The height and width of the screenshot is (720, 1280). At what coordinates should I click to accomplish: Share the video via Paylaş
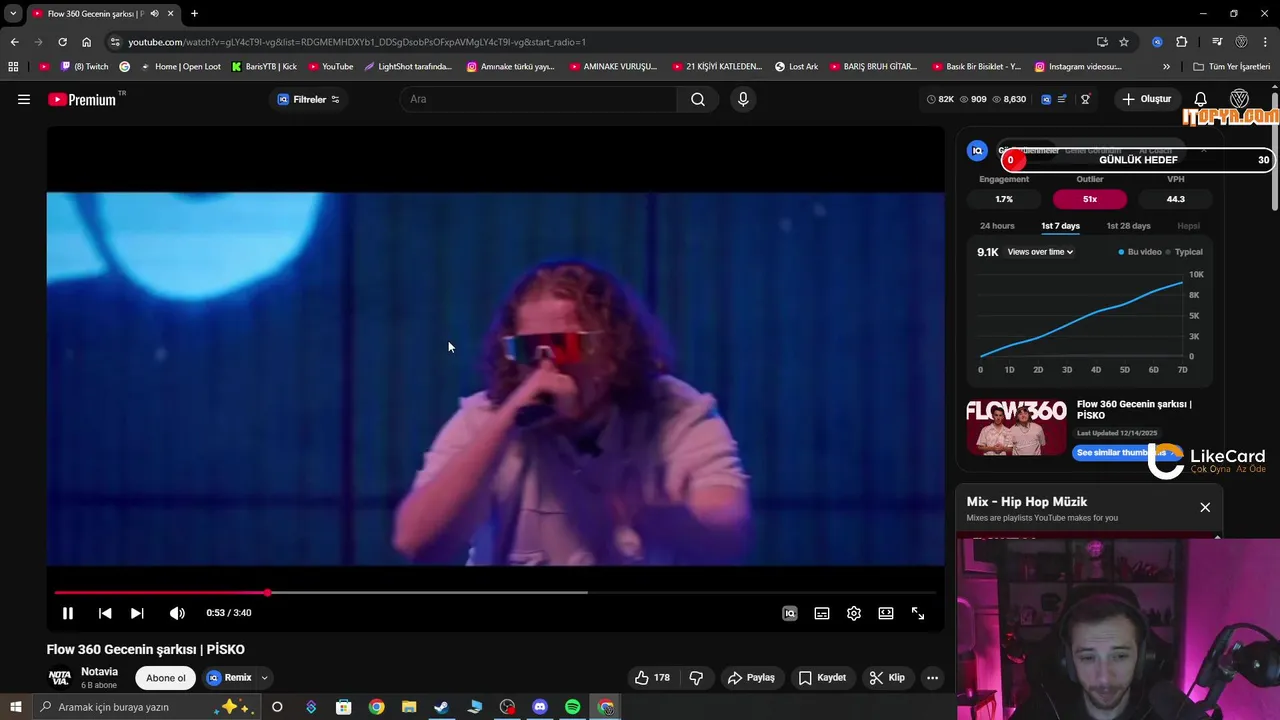(x=751, y=677)
